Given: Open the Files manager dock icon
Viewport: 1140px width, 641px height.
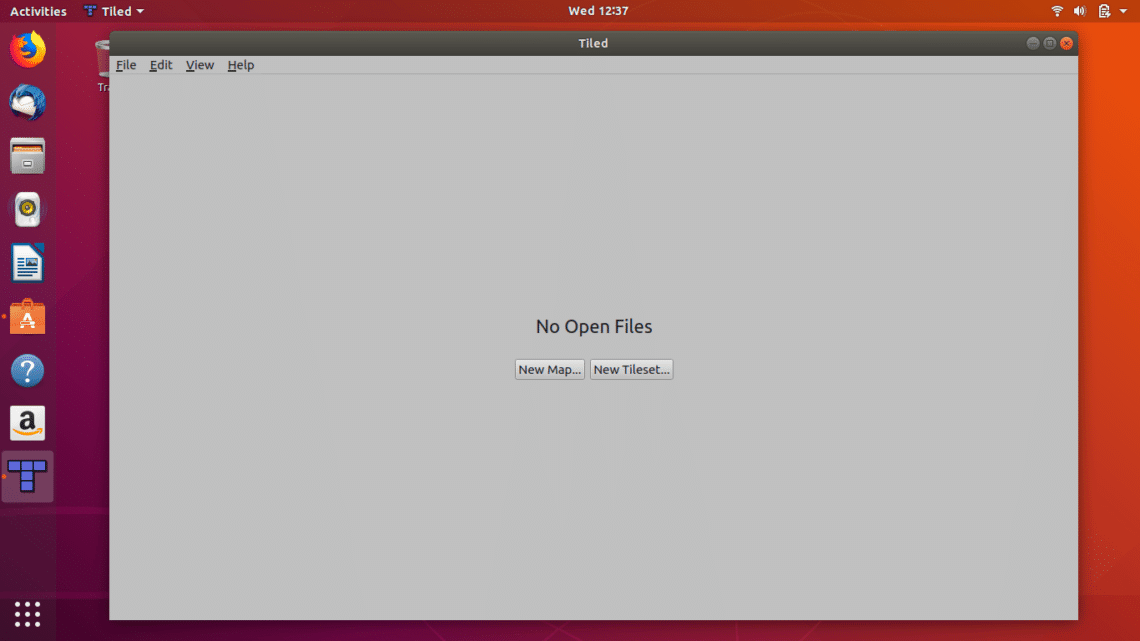Looking at the screenshot, I should point(27,157).
